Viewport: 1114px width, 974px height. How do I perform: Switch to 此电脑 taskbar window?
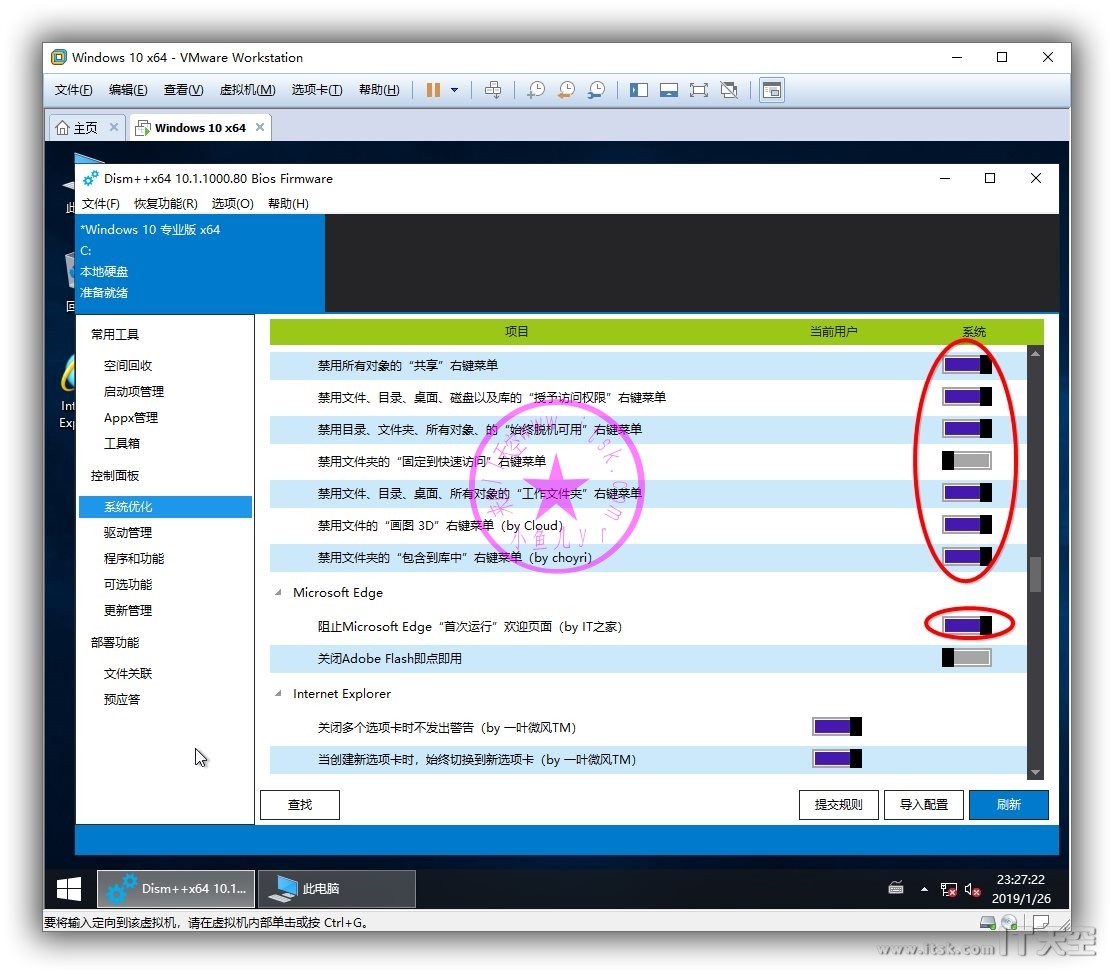coord(337,889)
